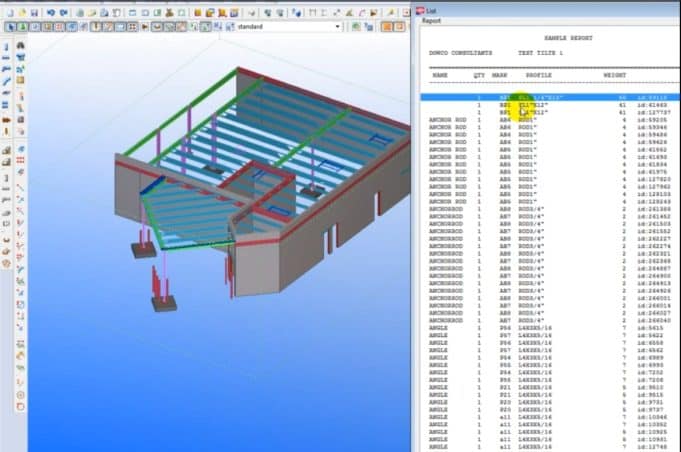Click the brown figure icon in top toolbar
Viewport: 681px width, 452px height.
click(x=170, y=13)
